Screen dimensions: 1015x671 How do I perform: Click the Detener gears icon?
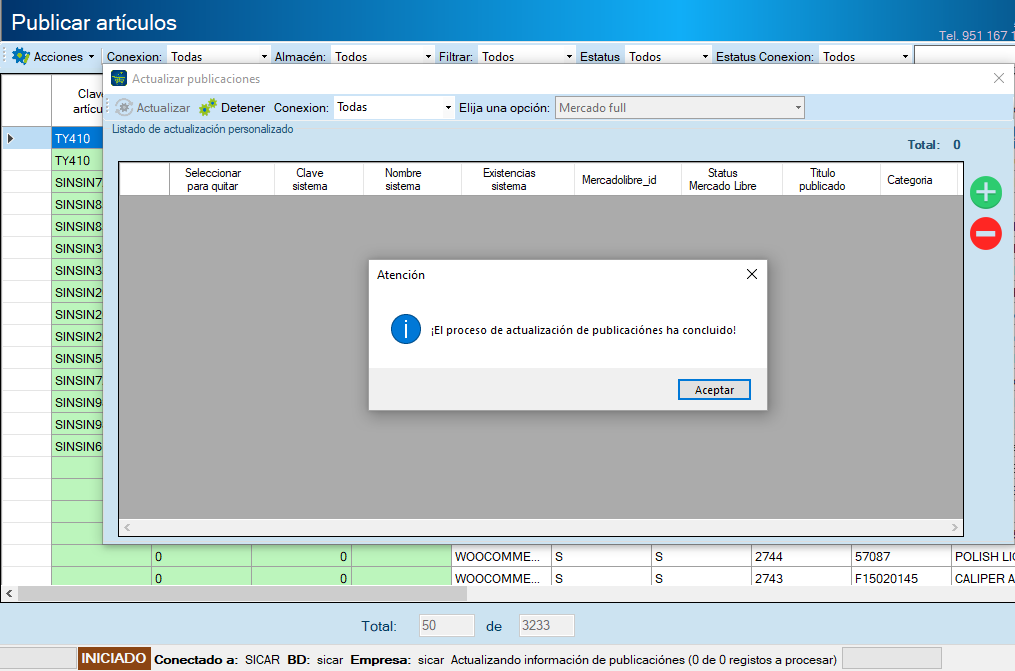pyautogui.click(x=208, y=107)
